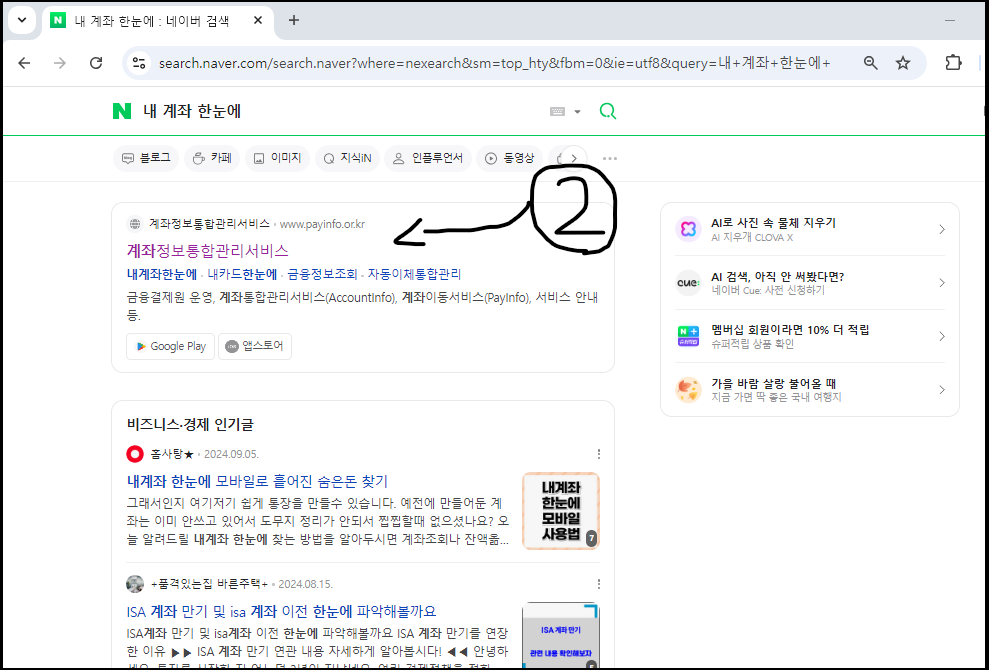Click the 품격있는집 바른주택 profile picture
The width and height of the screenshot is (989, 670).
click(135, 584)
